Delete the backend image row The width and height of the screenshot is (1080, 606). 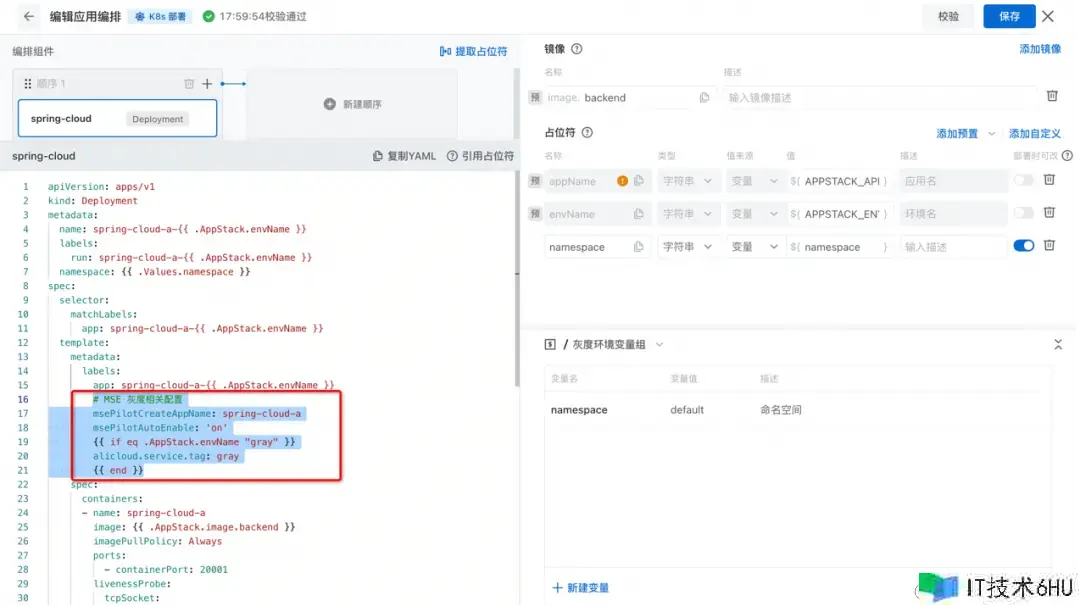tap(1052, 96)
